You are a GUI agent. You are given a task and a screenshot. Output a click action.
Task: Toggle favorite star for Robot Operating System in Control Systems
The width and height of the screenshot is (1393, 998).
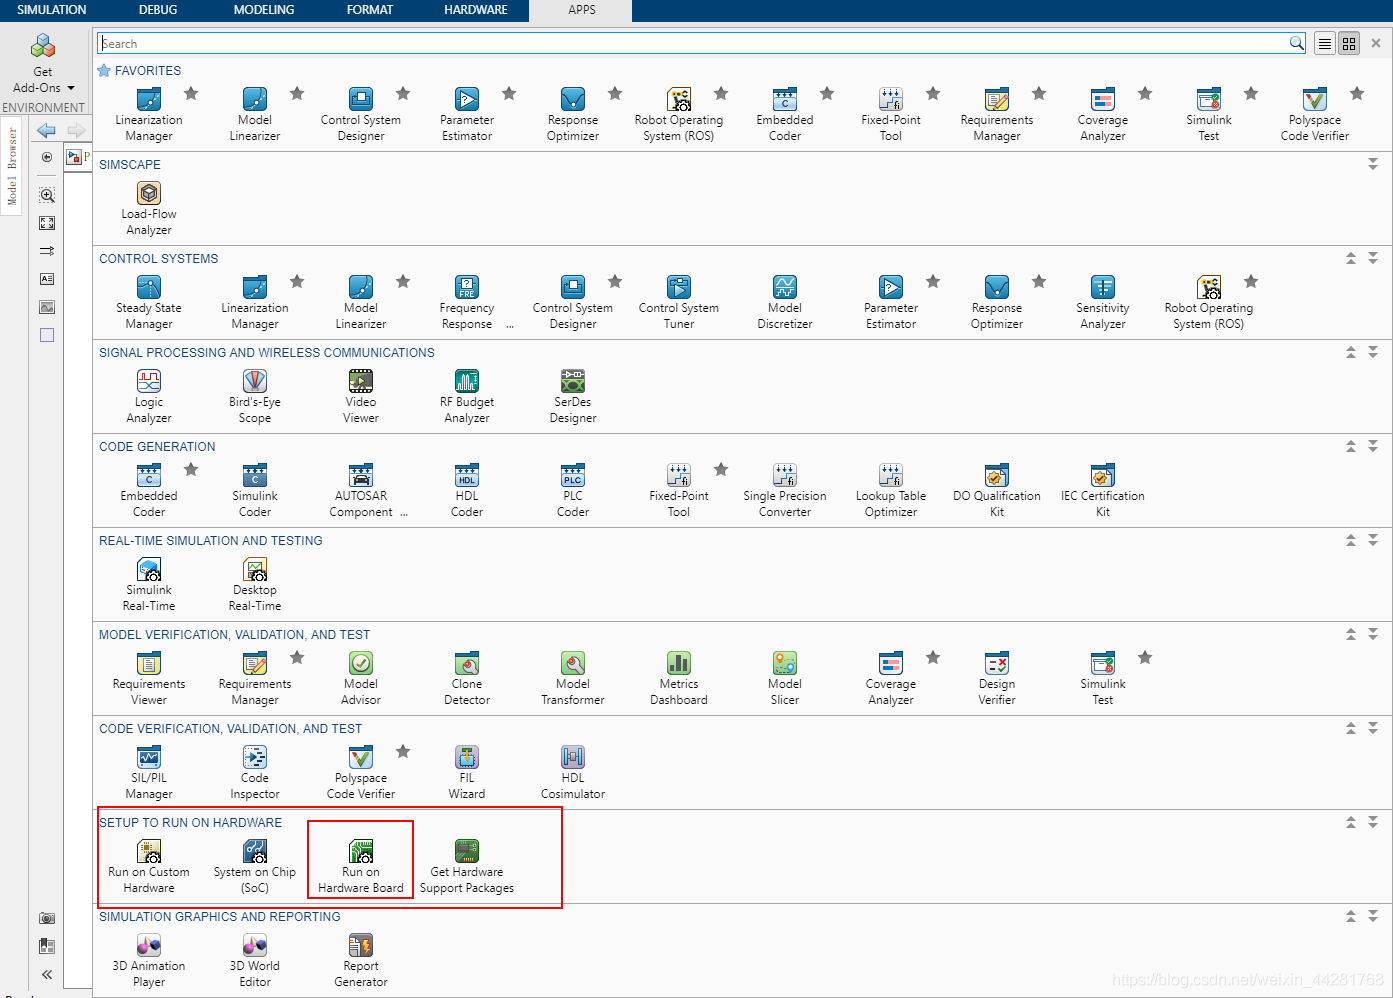[1251, 281]
